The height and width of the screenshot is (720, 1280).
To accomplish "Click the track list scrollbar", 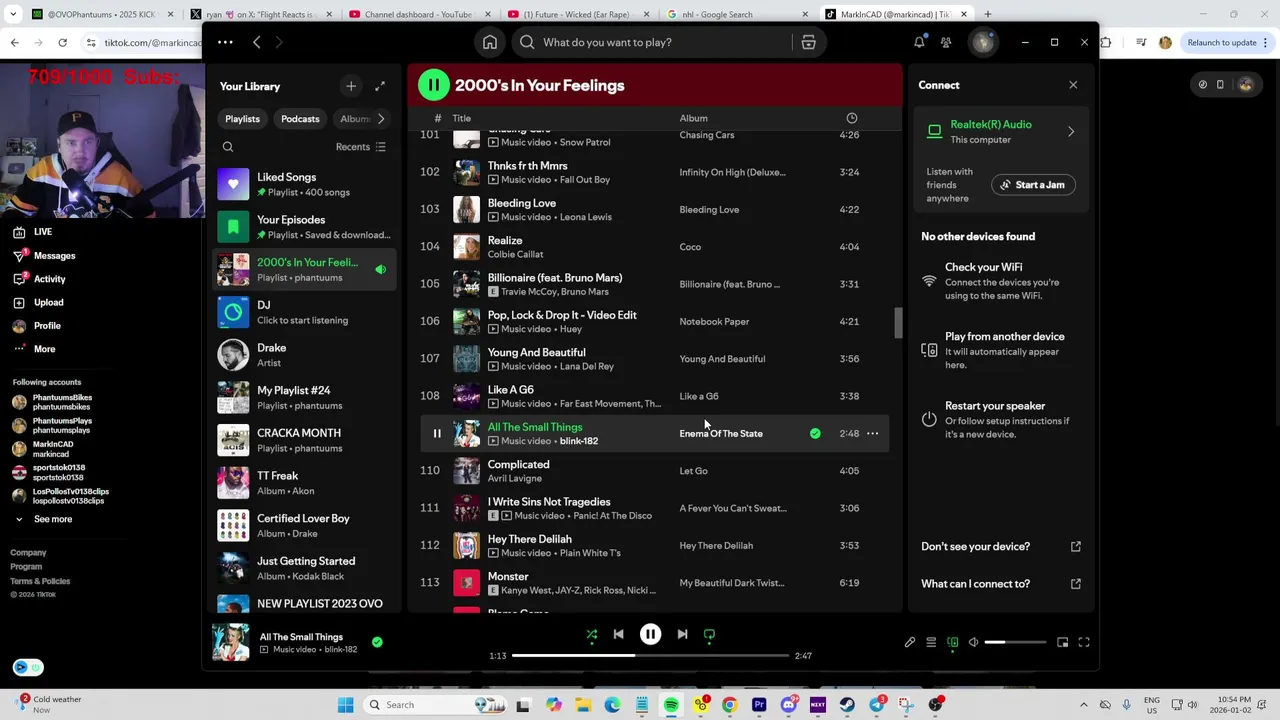I will 898,323.
